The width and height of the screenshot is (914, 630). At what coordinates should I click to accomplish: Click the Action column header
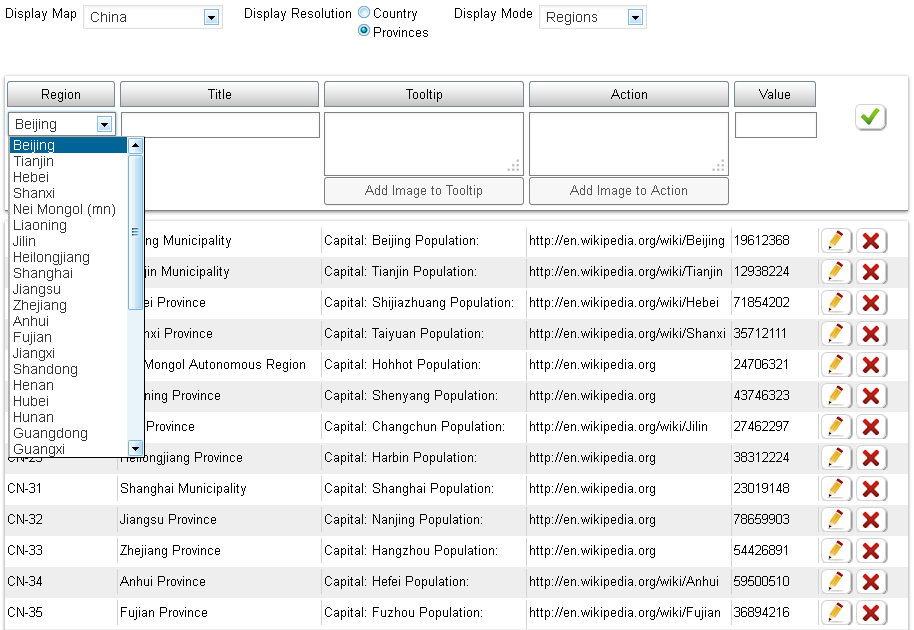pyautogui.click(x=629, y=94)
